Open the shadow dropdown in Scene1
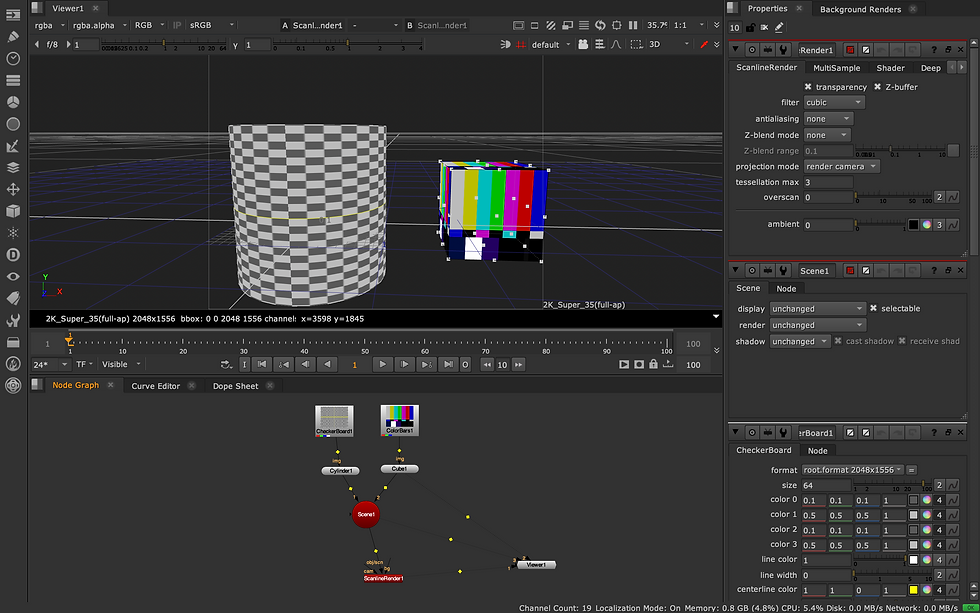The height and width of the screenshot is (613, 980). coord(800,341)
